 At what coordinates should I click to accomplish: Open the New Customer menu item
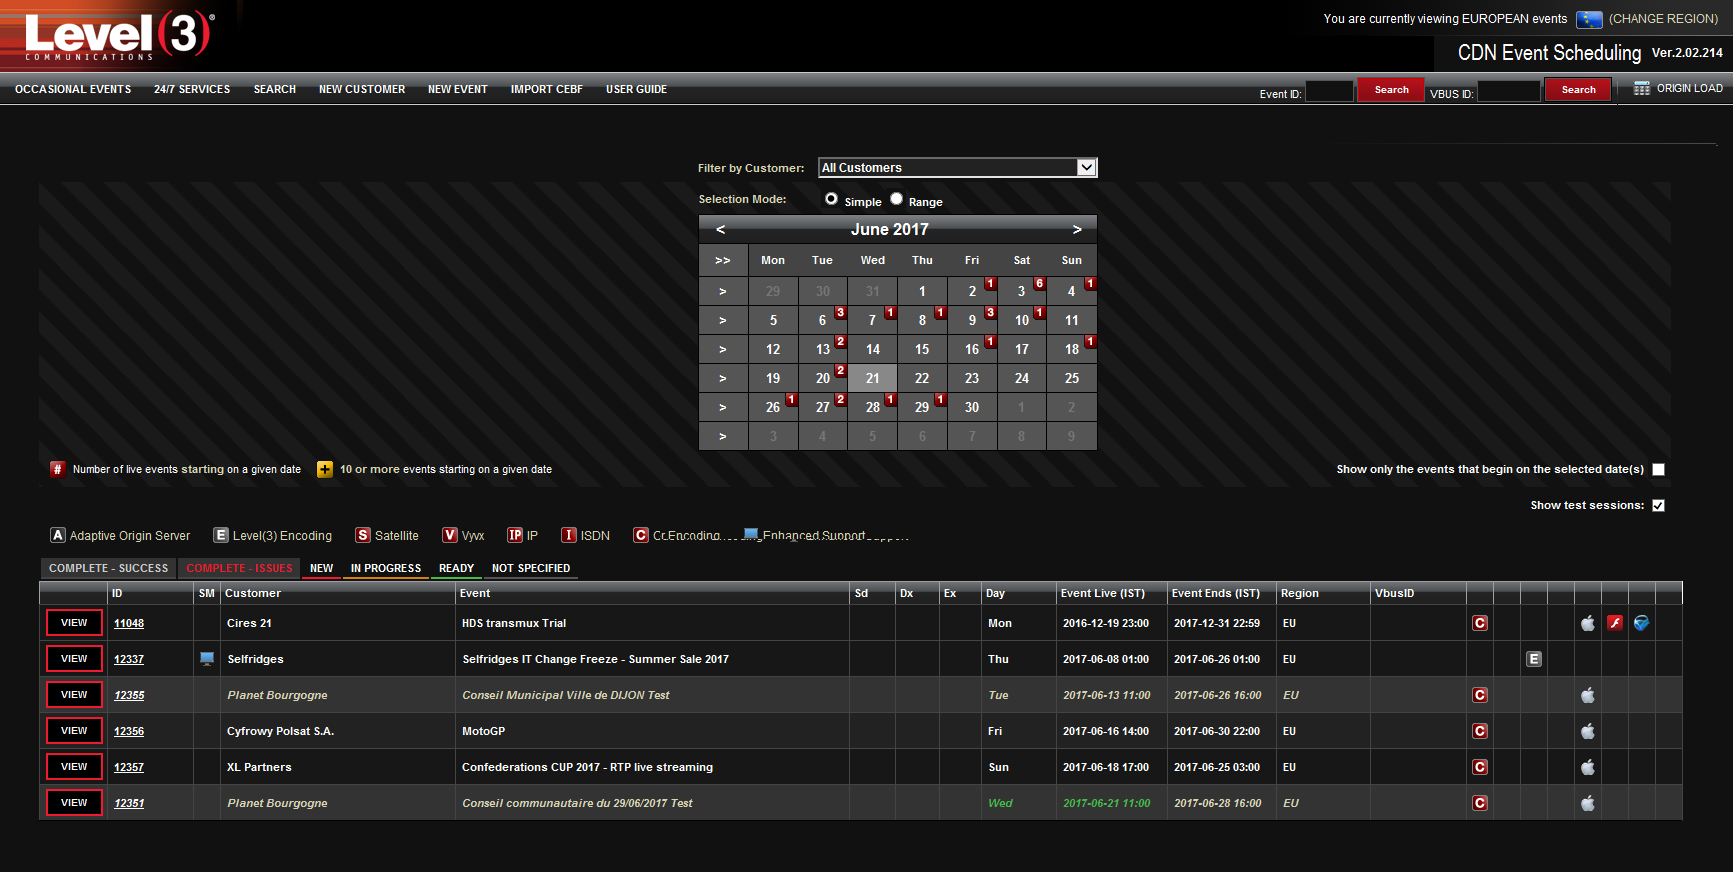pyautogui.click(x=362, y=89)
